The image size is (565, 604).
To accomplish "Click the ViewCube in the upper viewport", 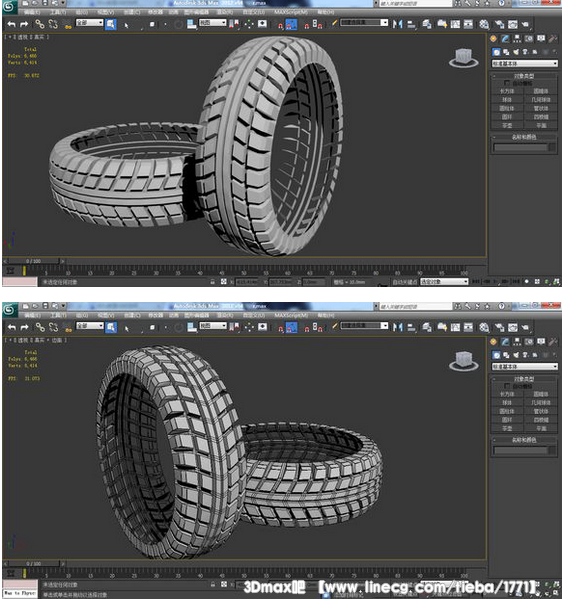I will coord(464,58).
